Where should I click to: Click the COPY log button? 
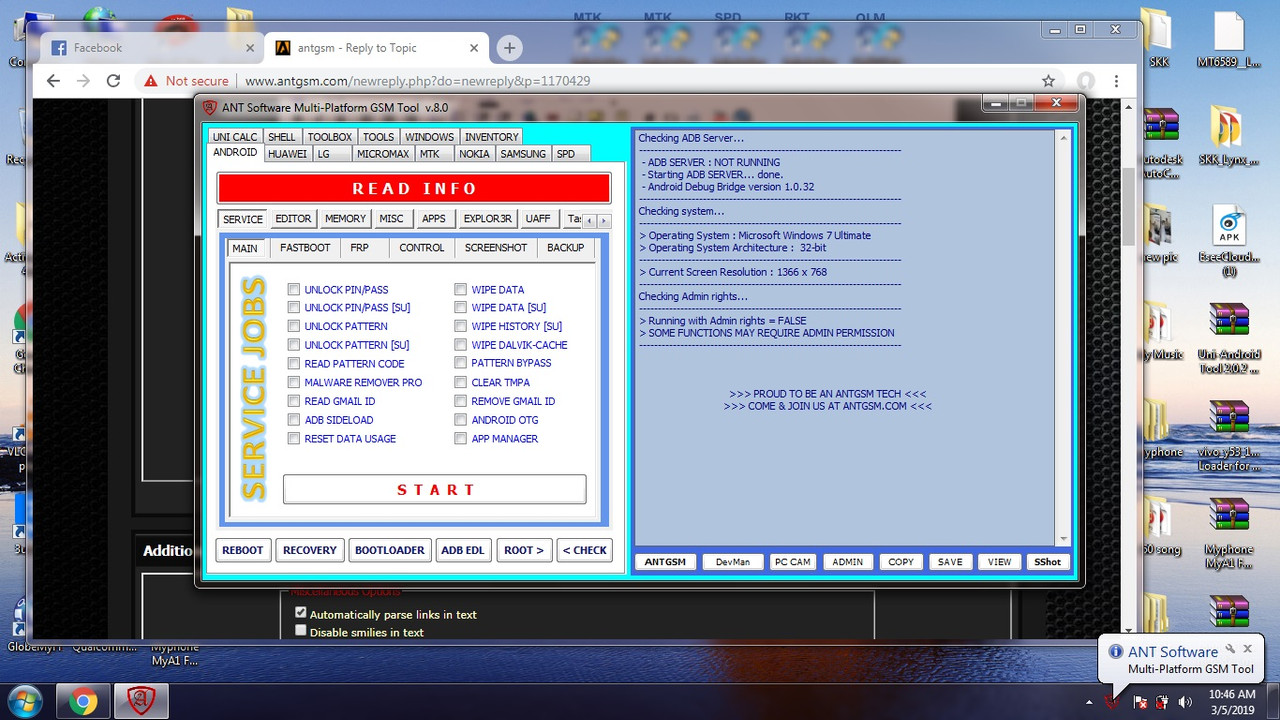pyautogui.click(x=901, y=562)
